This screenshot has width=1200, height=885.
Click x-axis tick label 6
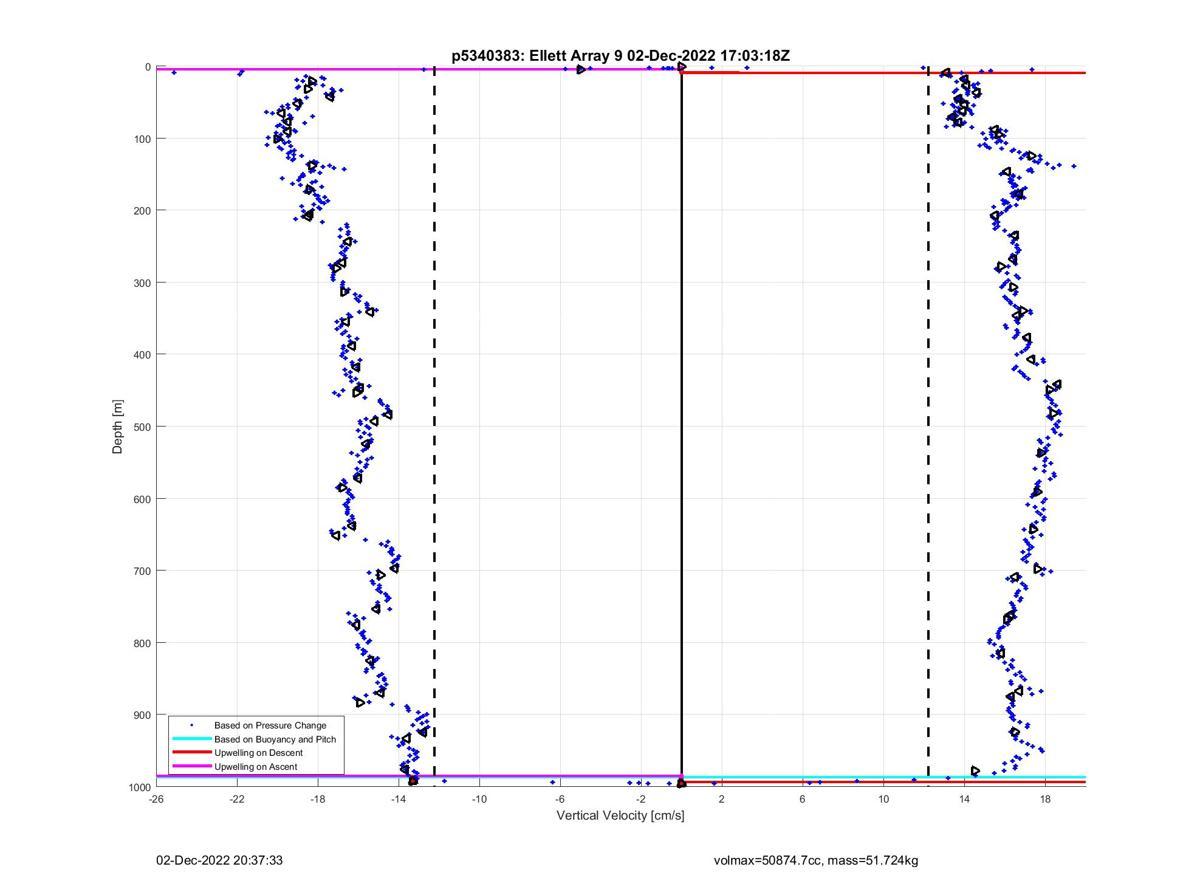pos(803,799)
